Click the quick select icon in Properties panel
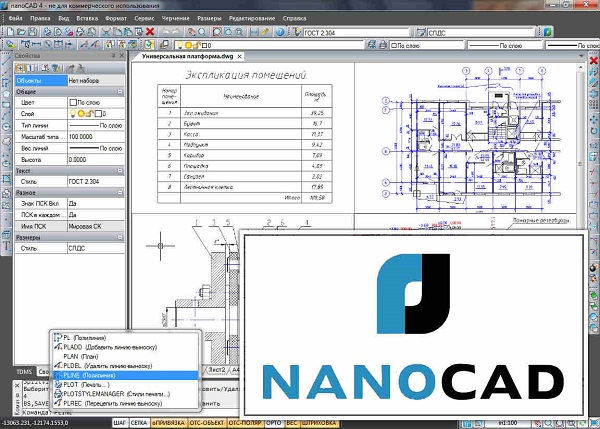 pos(56,68)
